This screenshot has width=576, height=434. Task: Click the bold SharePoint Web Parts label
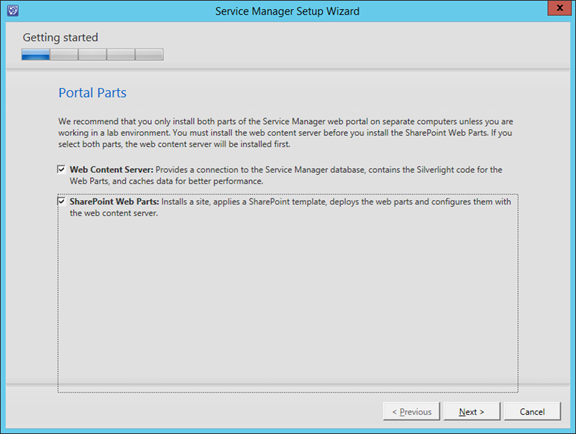pos(114,201)
